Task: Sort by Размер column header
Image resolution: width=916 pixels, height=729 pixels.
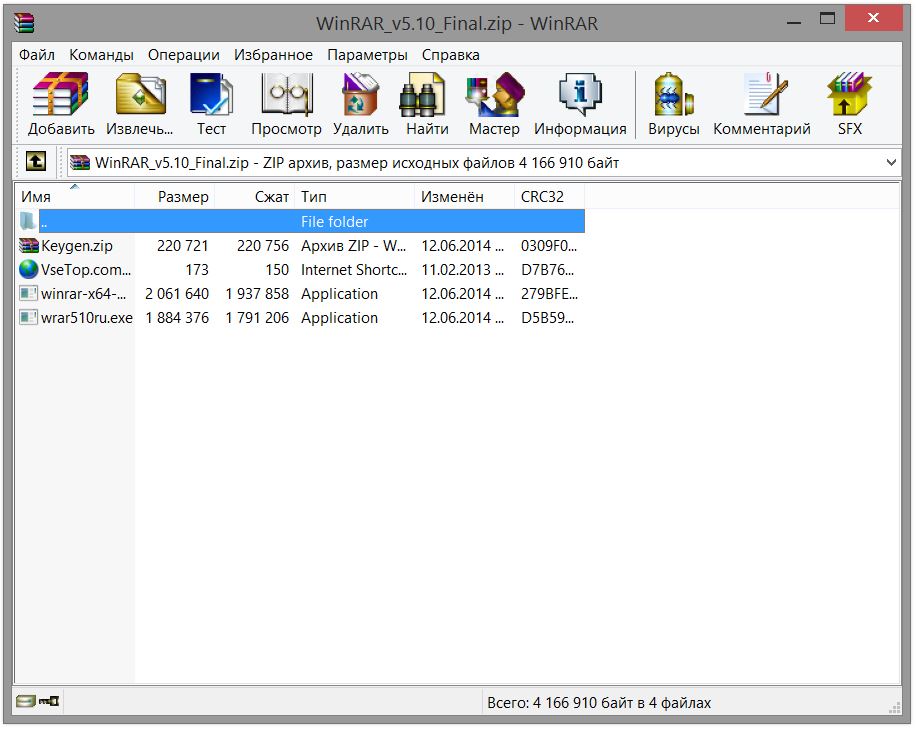Action: click(175, 197)
